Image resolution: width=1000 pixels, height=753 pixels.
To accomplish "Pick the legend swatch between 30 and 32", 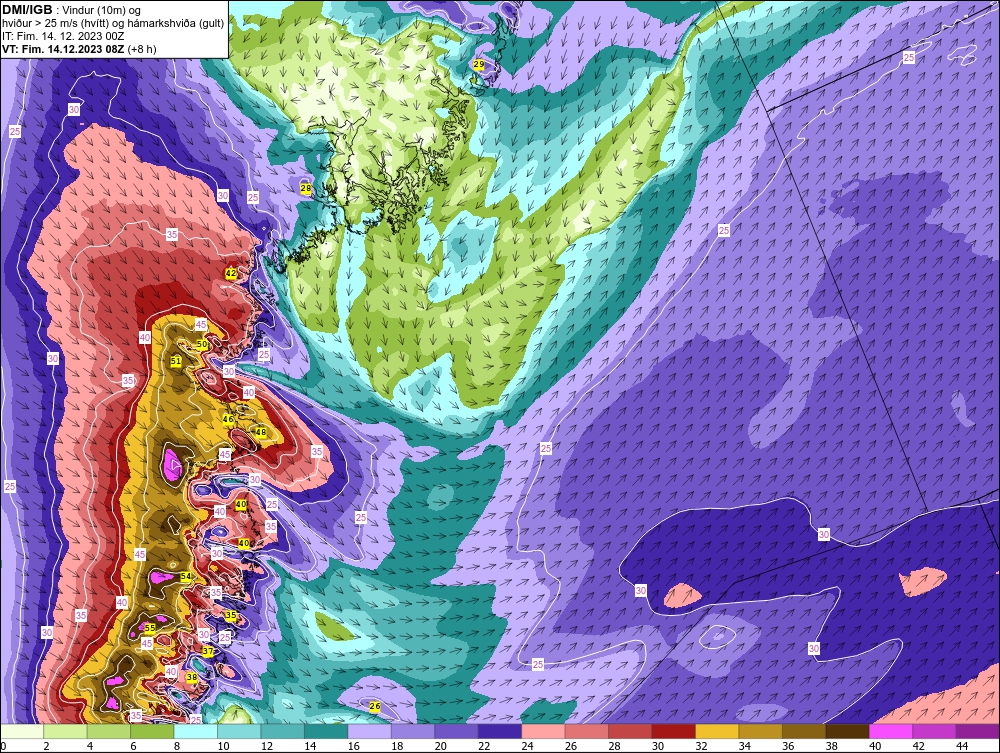I will click(673, 731).
